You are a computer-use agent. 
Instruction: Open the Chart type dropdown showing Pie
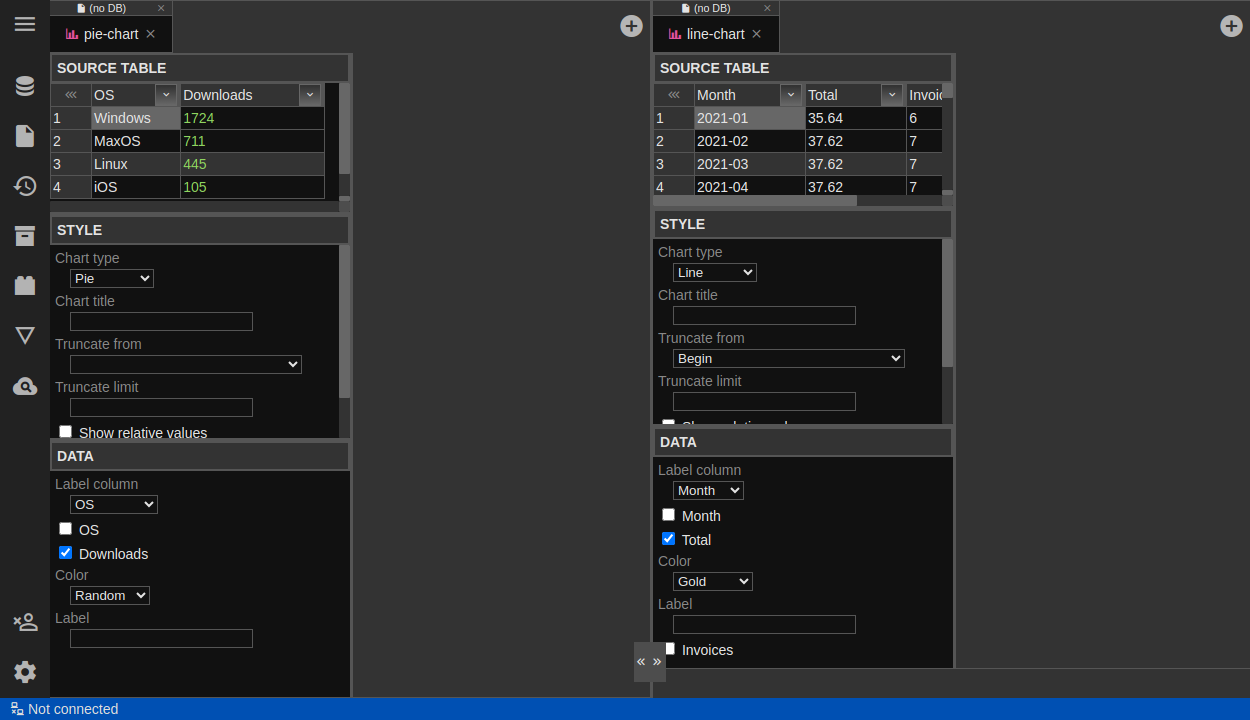112,279
